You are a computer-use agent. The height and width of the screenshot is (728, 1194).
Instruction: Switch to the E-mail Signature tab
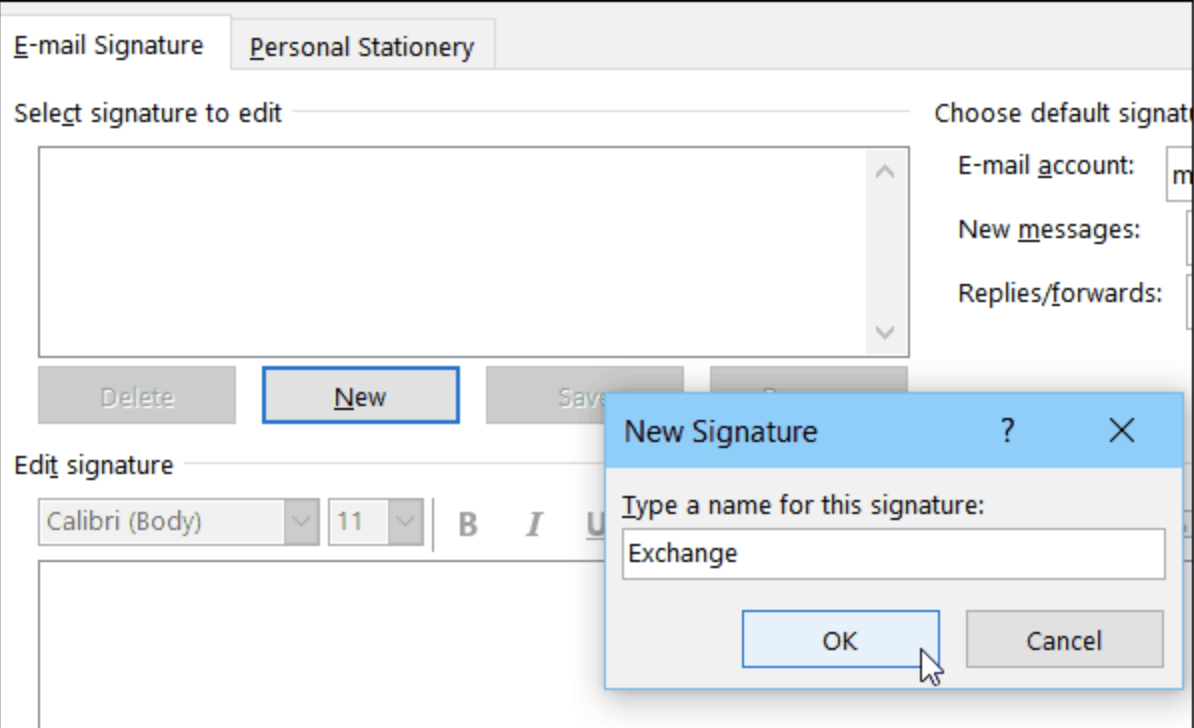click(109, 46)
